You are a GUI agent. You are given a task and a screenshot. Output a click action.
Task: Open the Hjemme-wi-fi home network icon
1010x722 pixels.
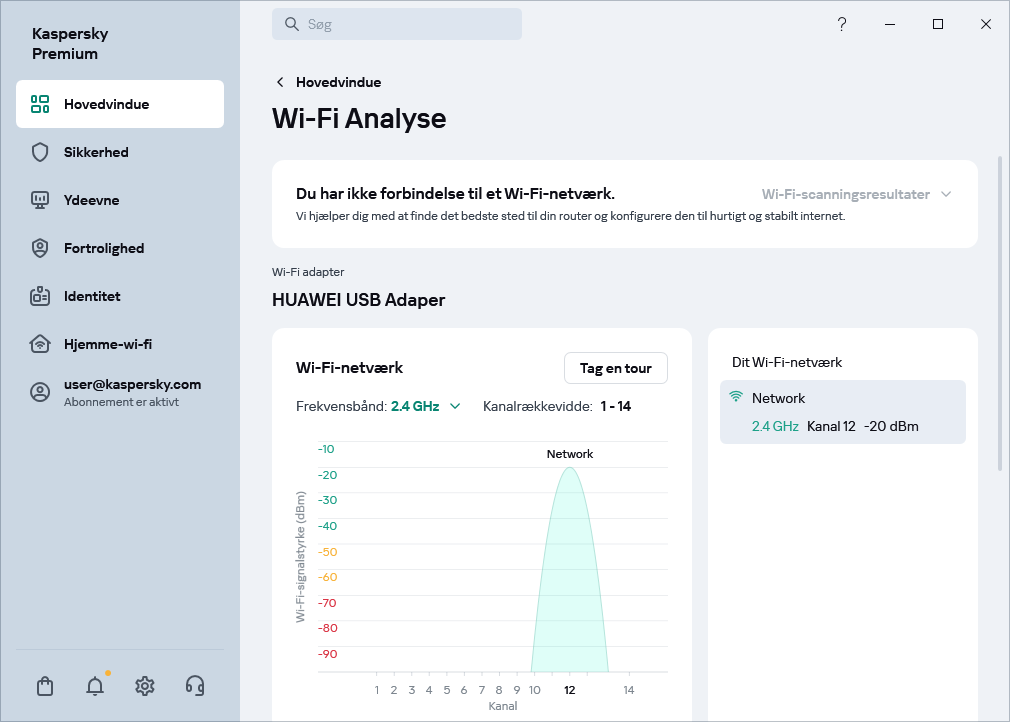click(40, 344)
